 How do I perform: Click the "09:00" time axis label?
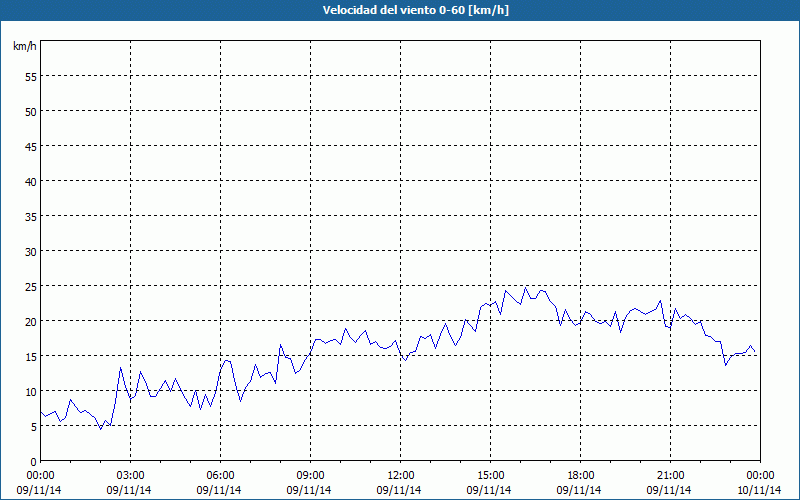pos(310,476)
